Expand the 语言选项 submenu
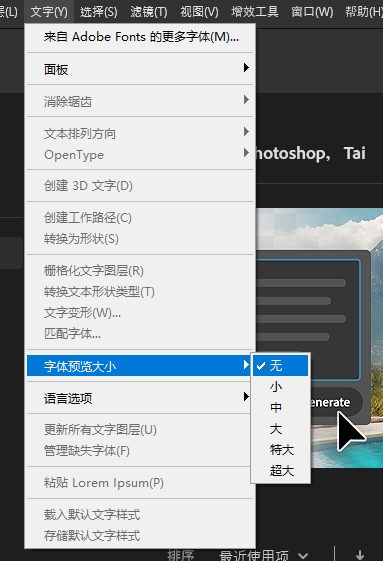383x561 pixels. coord(140,398)
